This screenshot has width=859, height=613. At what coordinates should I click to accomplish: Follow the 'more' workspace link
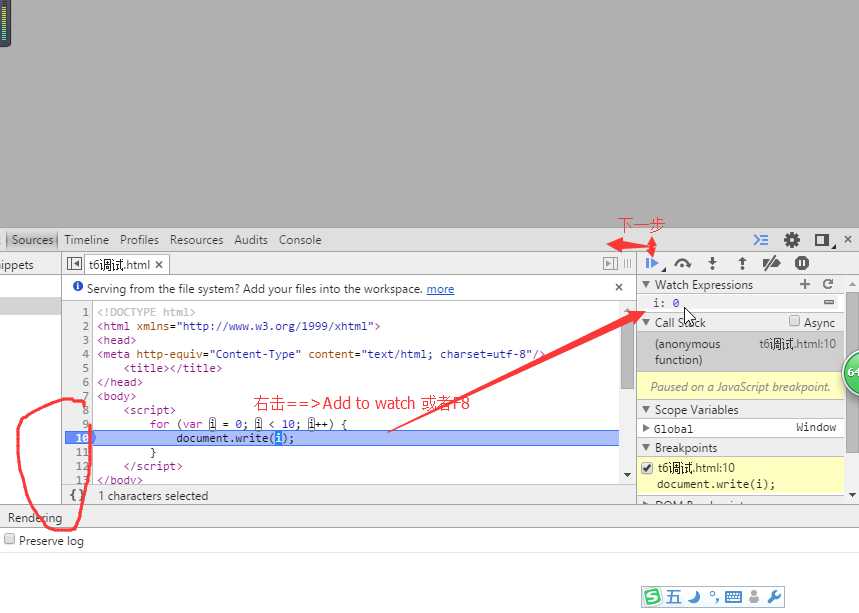[440, 289]
